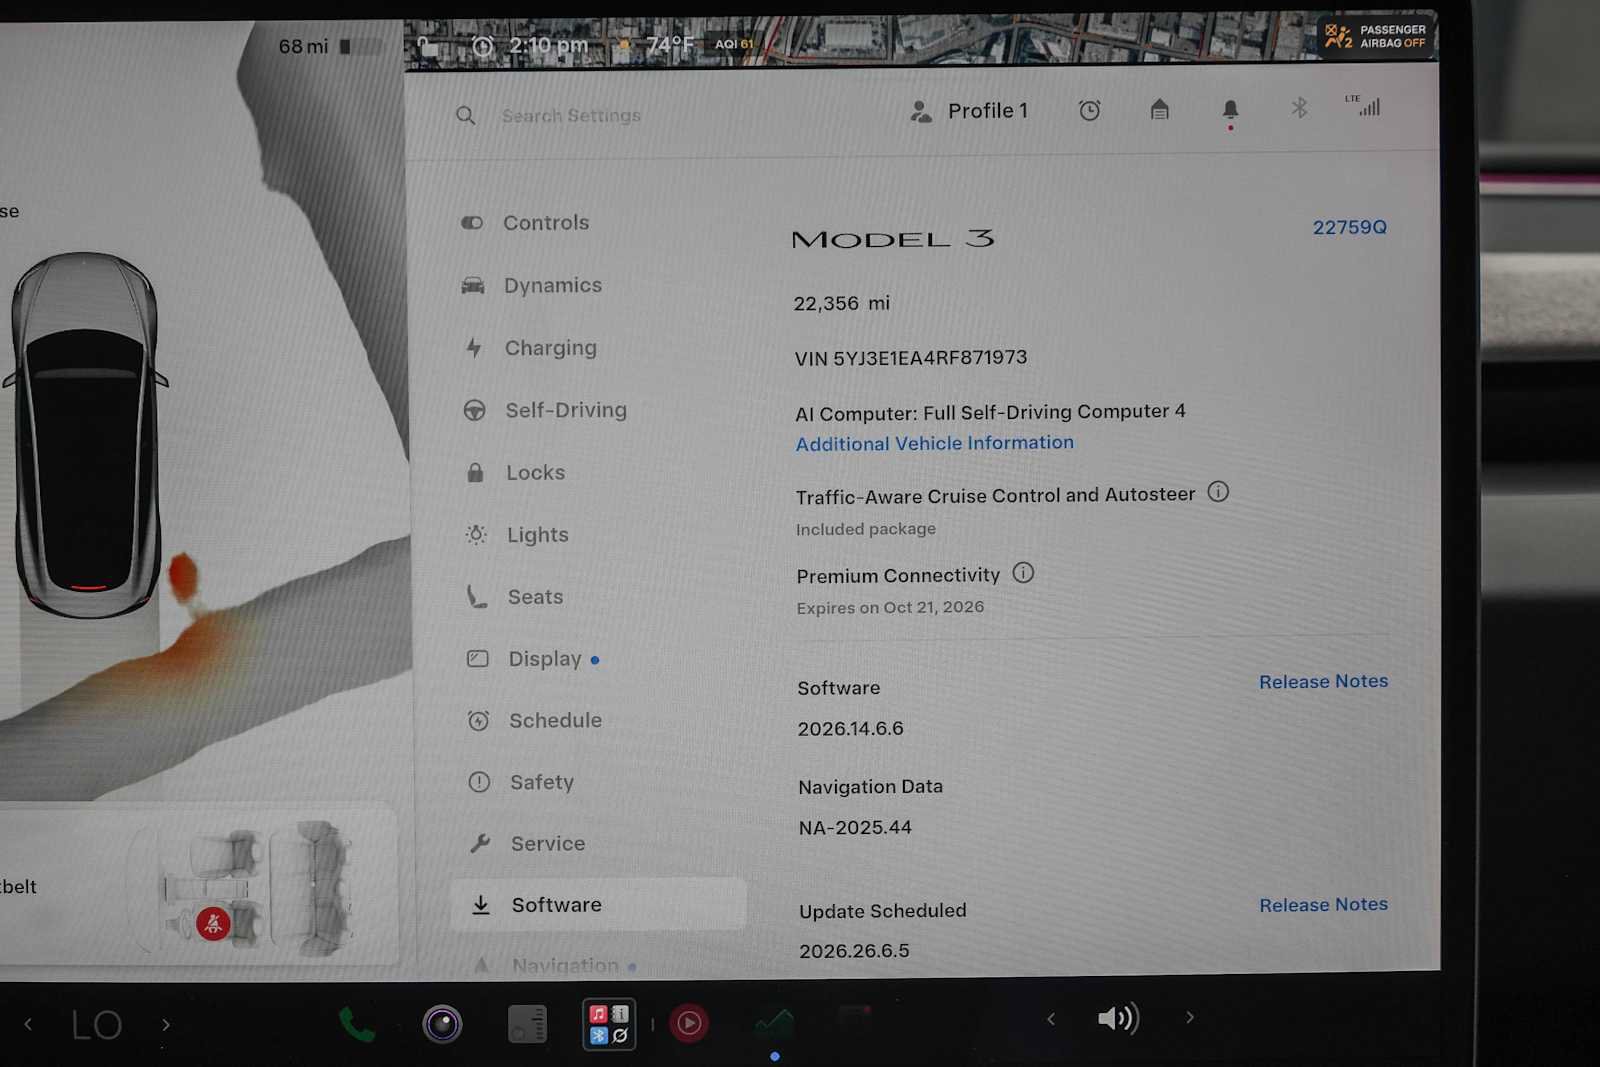The image size is (1600, 1067).
Task: Open the app launcher icon
Action: pyautogui.click(x=609, y=1024)
